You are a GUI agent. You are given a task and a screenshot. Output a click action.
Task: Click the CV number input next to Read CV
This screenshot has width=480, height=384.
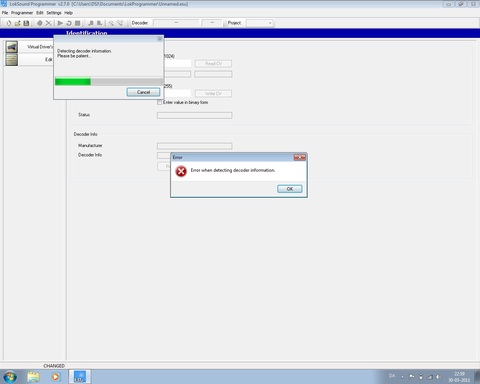click(177, 63)
